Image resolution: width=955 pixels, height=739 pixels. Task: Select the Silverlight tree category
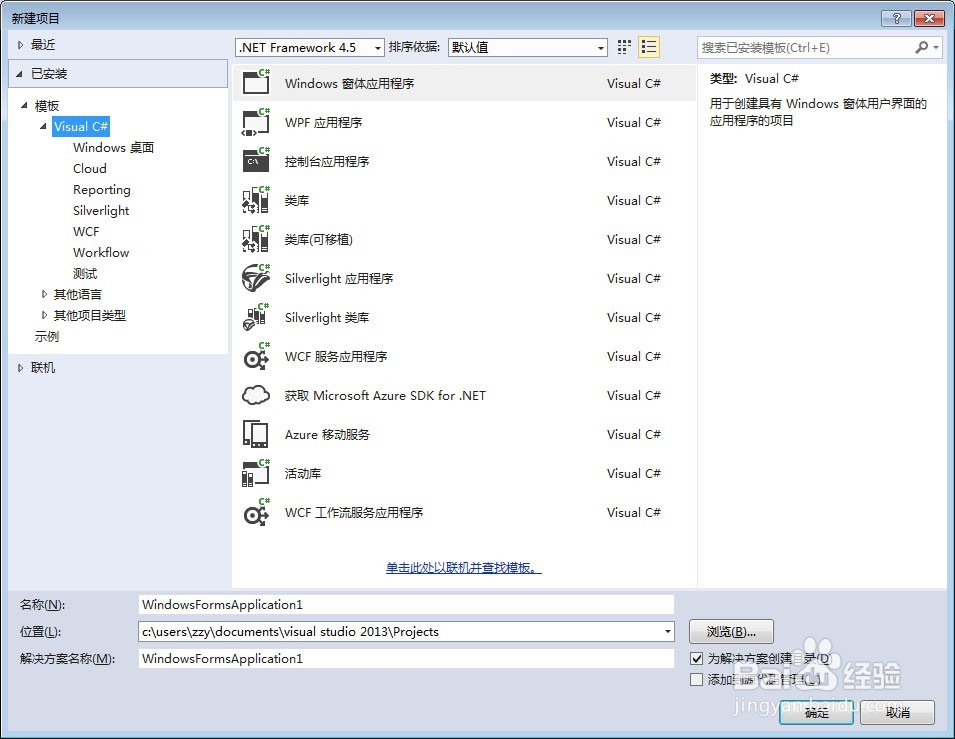[101, 211]
